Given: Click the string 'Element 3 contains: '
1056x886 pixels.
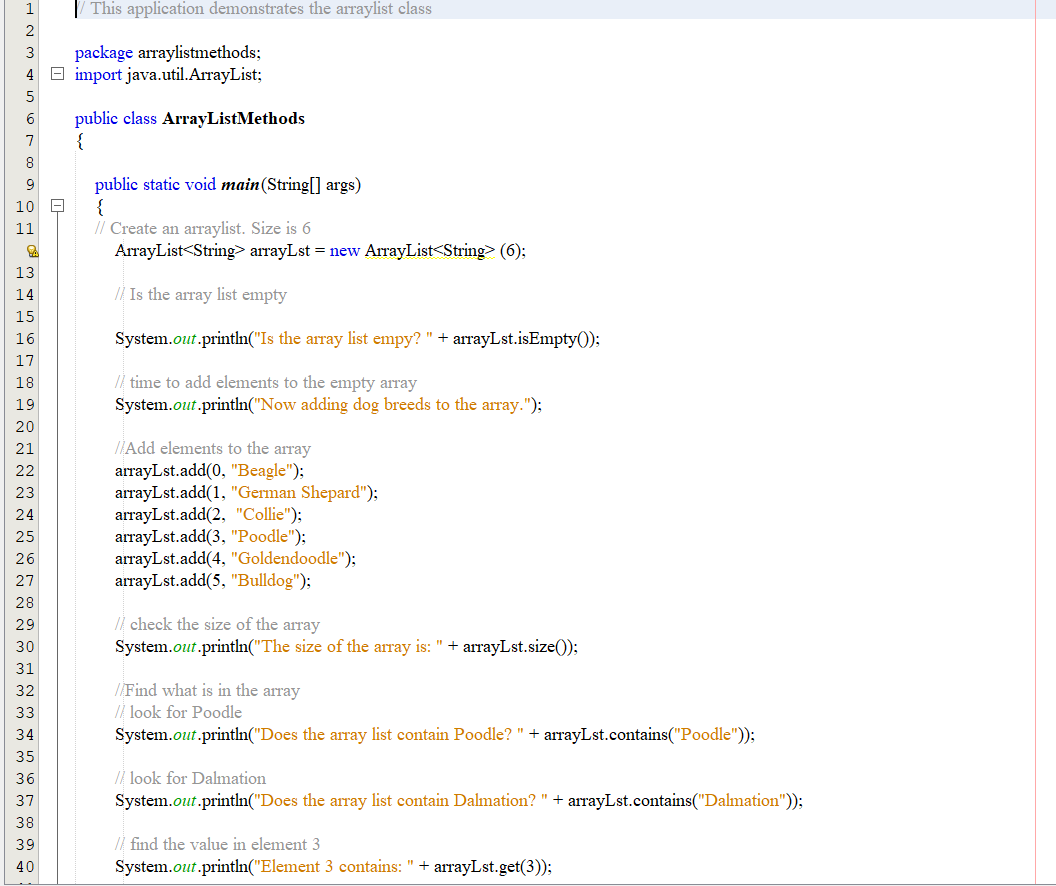Looking at the screenshot, I should [x=334, y=866].
